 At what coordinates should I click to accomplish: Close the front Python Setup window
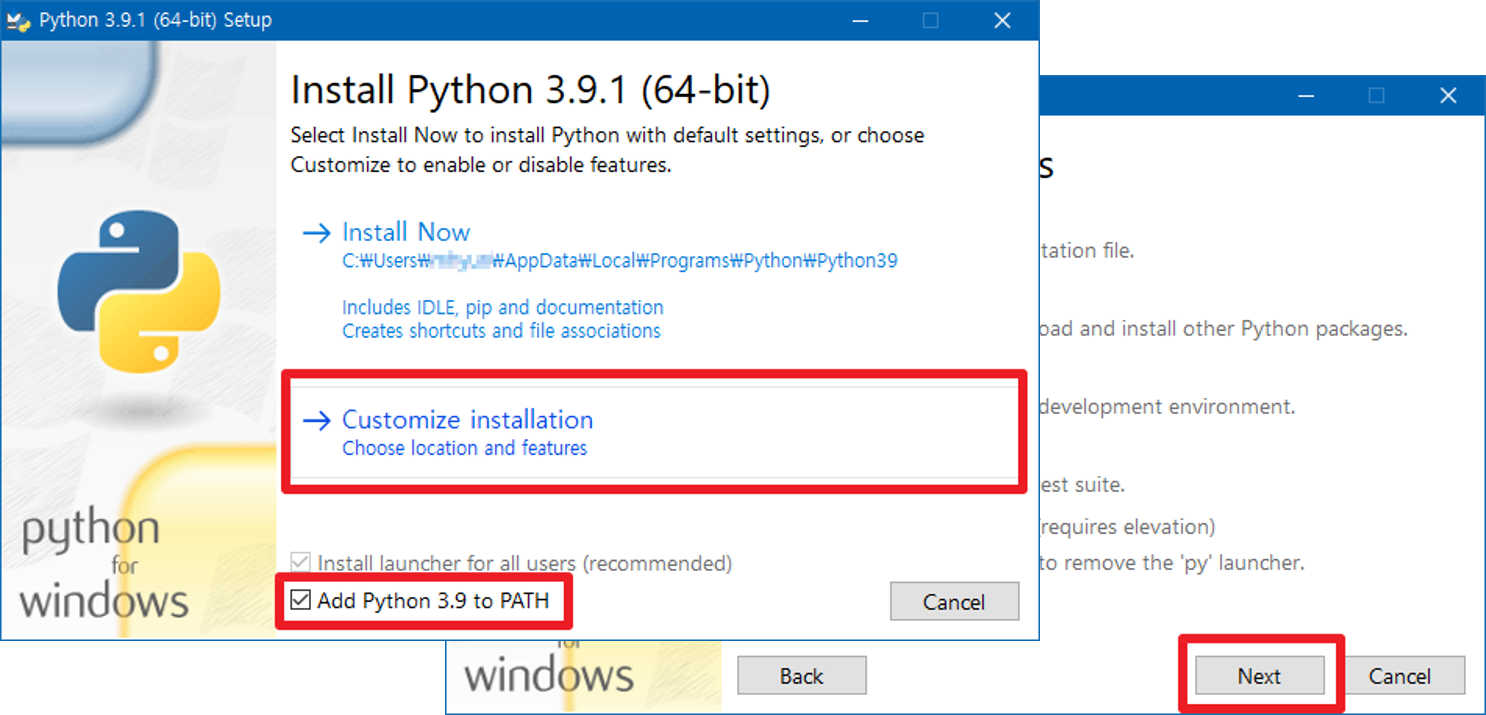[x=1003, y=20]
